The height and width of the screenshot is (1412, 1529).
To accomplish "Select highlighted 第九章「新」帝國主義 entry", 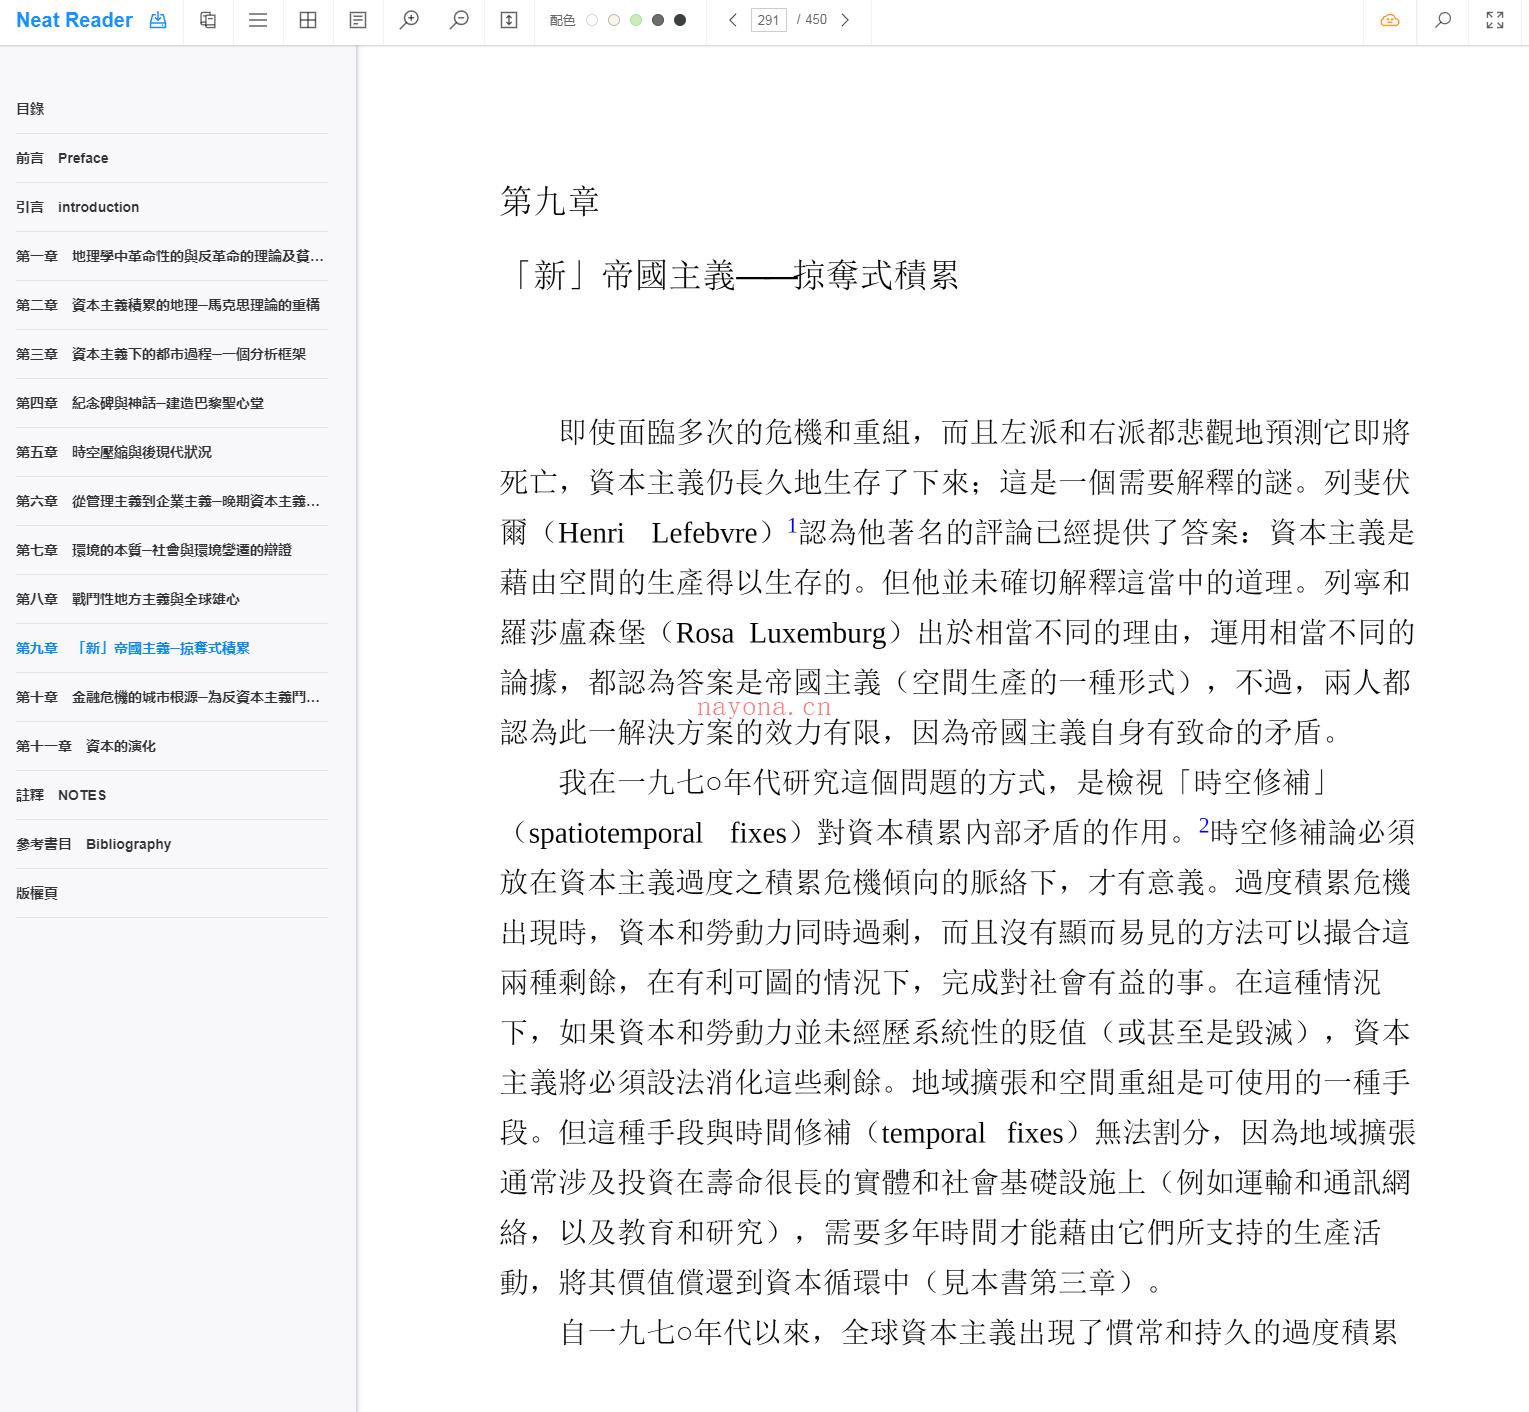I will 171,648.
